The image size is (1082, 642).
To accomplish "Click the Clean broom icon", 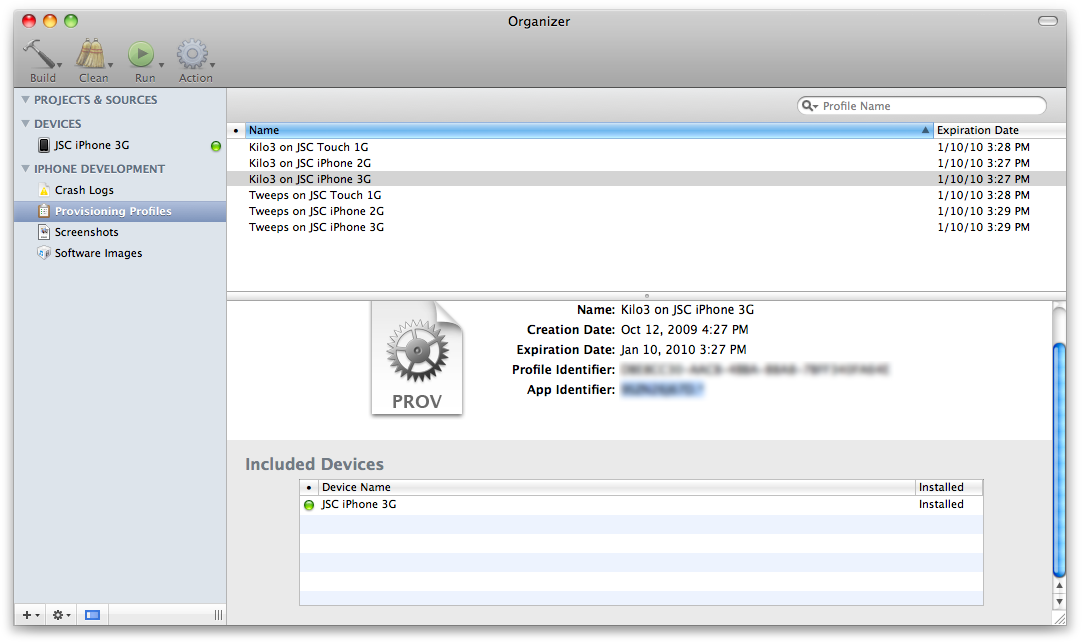I will click(92, 56).
